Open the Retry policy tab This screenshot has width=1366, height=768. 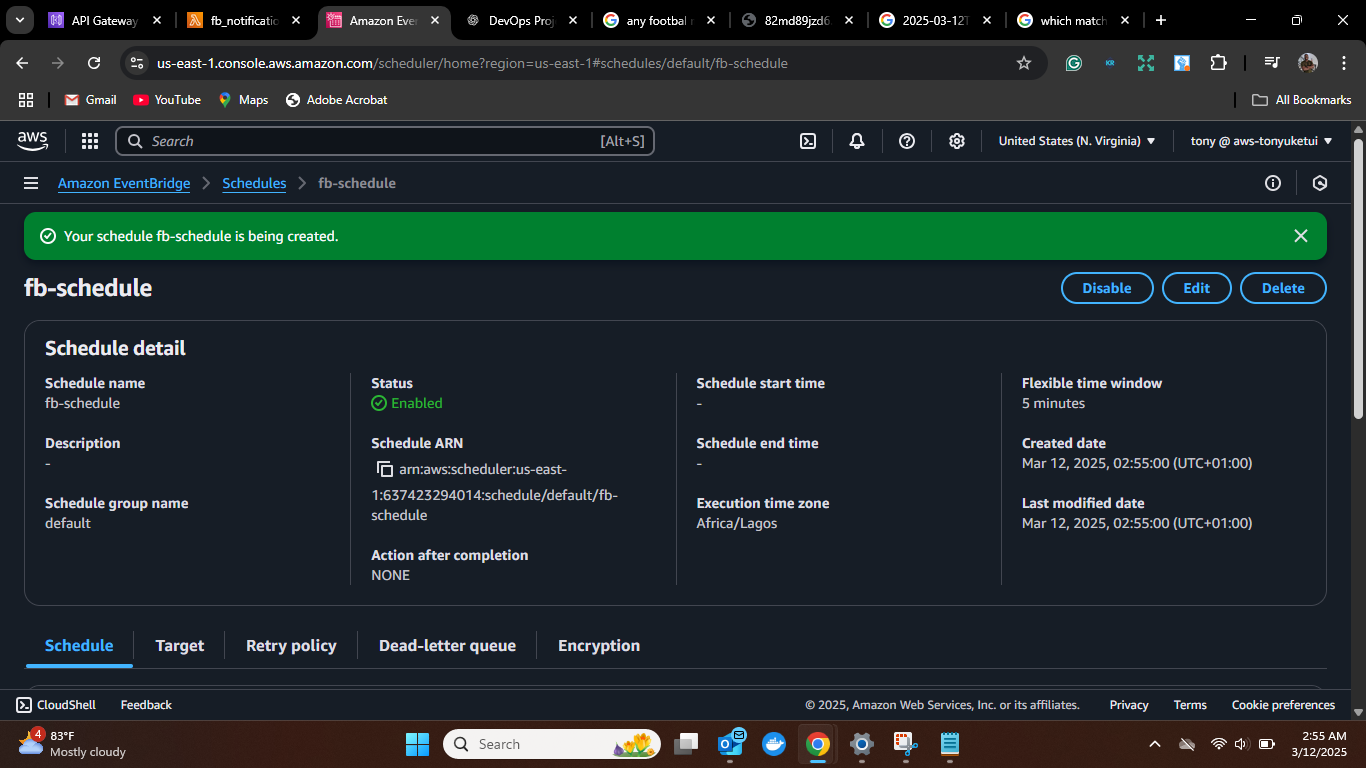click(x=291, y=646)
